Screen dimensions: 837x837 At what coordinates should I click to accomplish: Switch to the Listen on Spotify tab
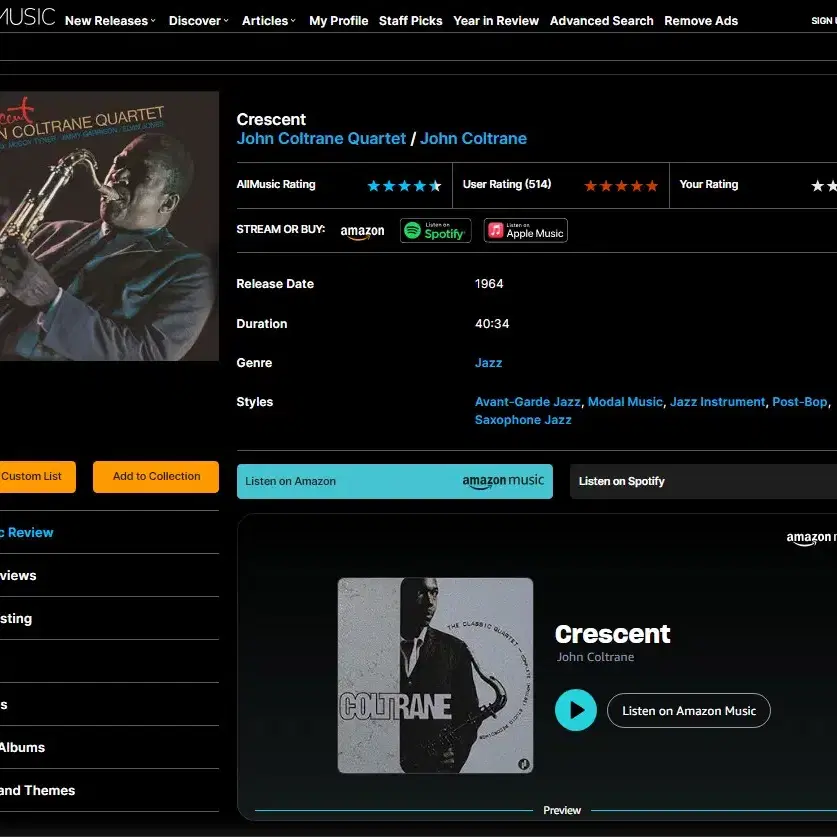point(704,481)
